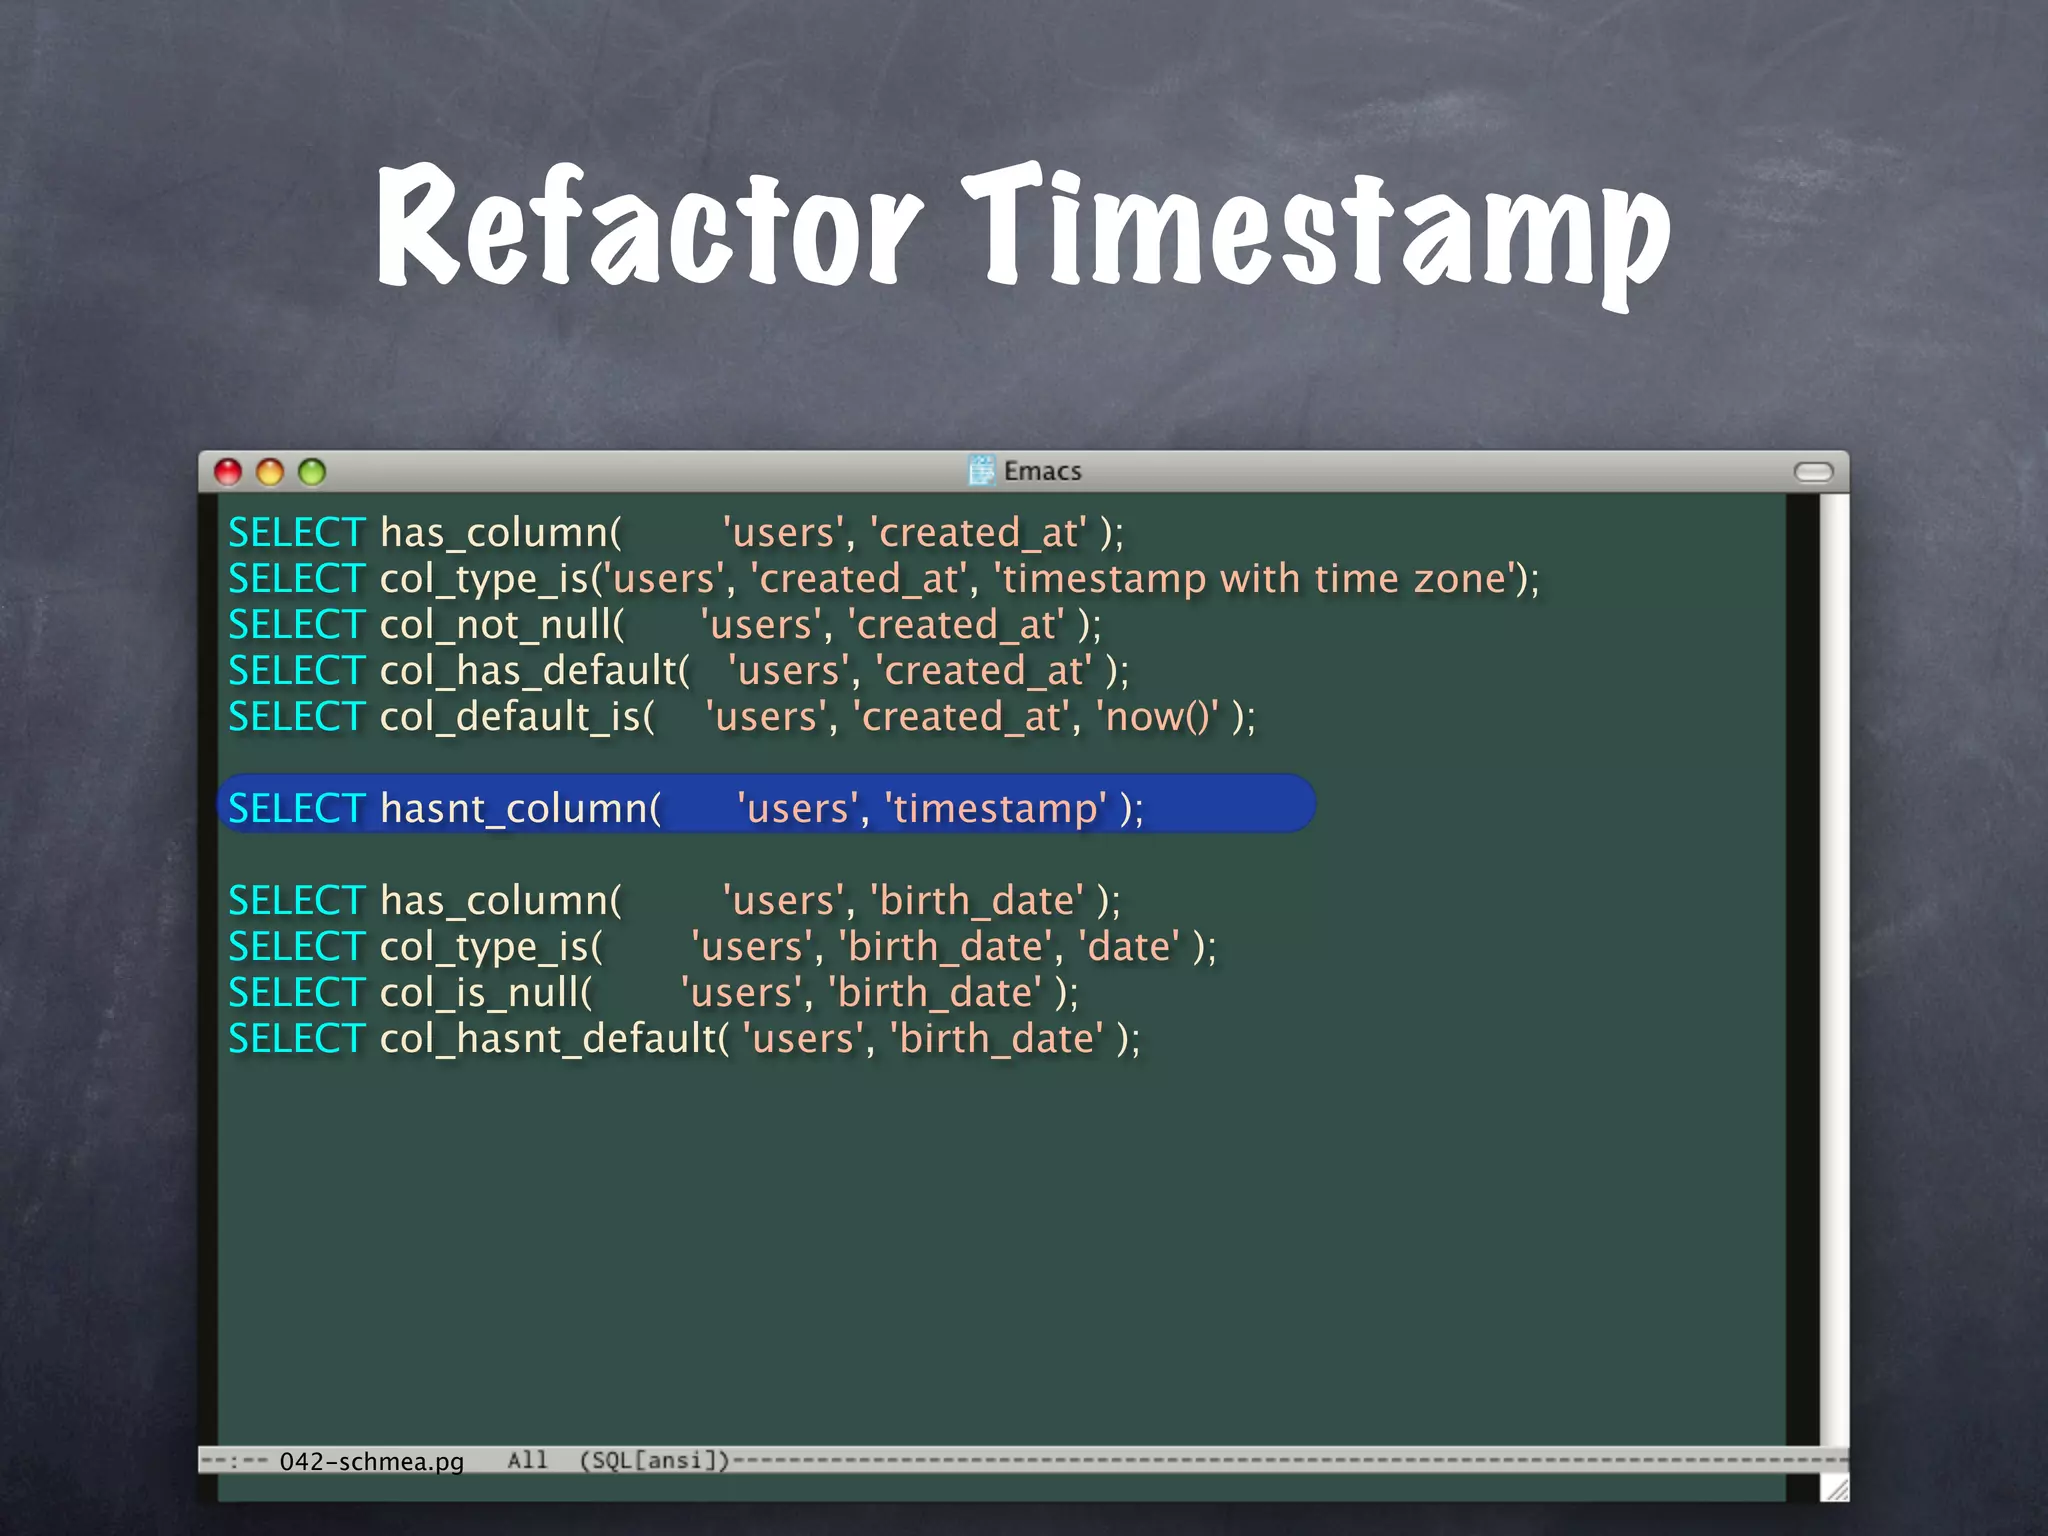Click col_type_is( in the created_at line
Image resolution: width=2048 pixels, height=1536 pixels.
click(491, 579)
